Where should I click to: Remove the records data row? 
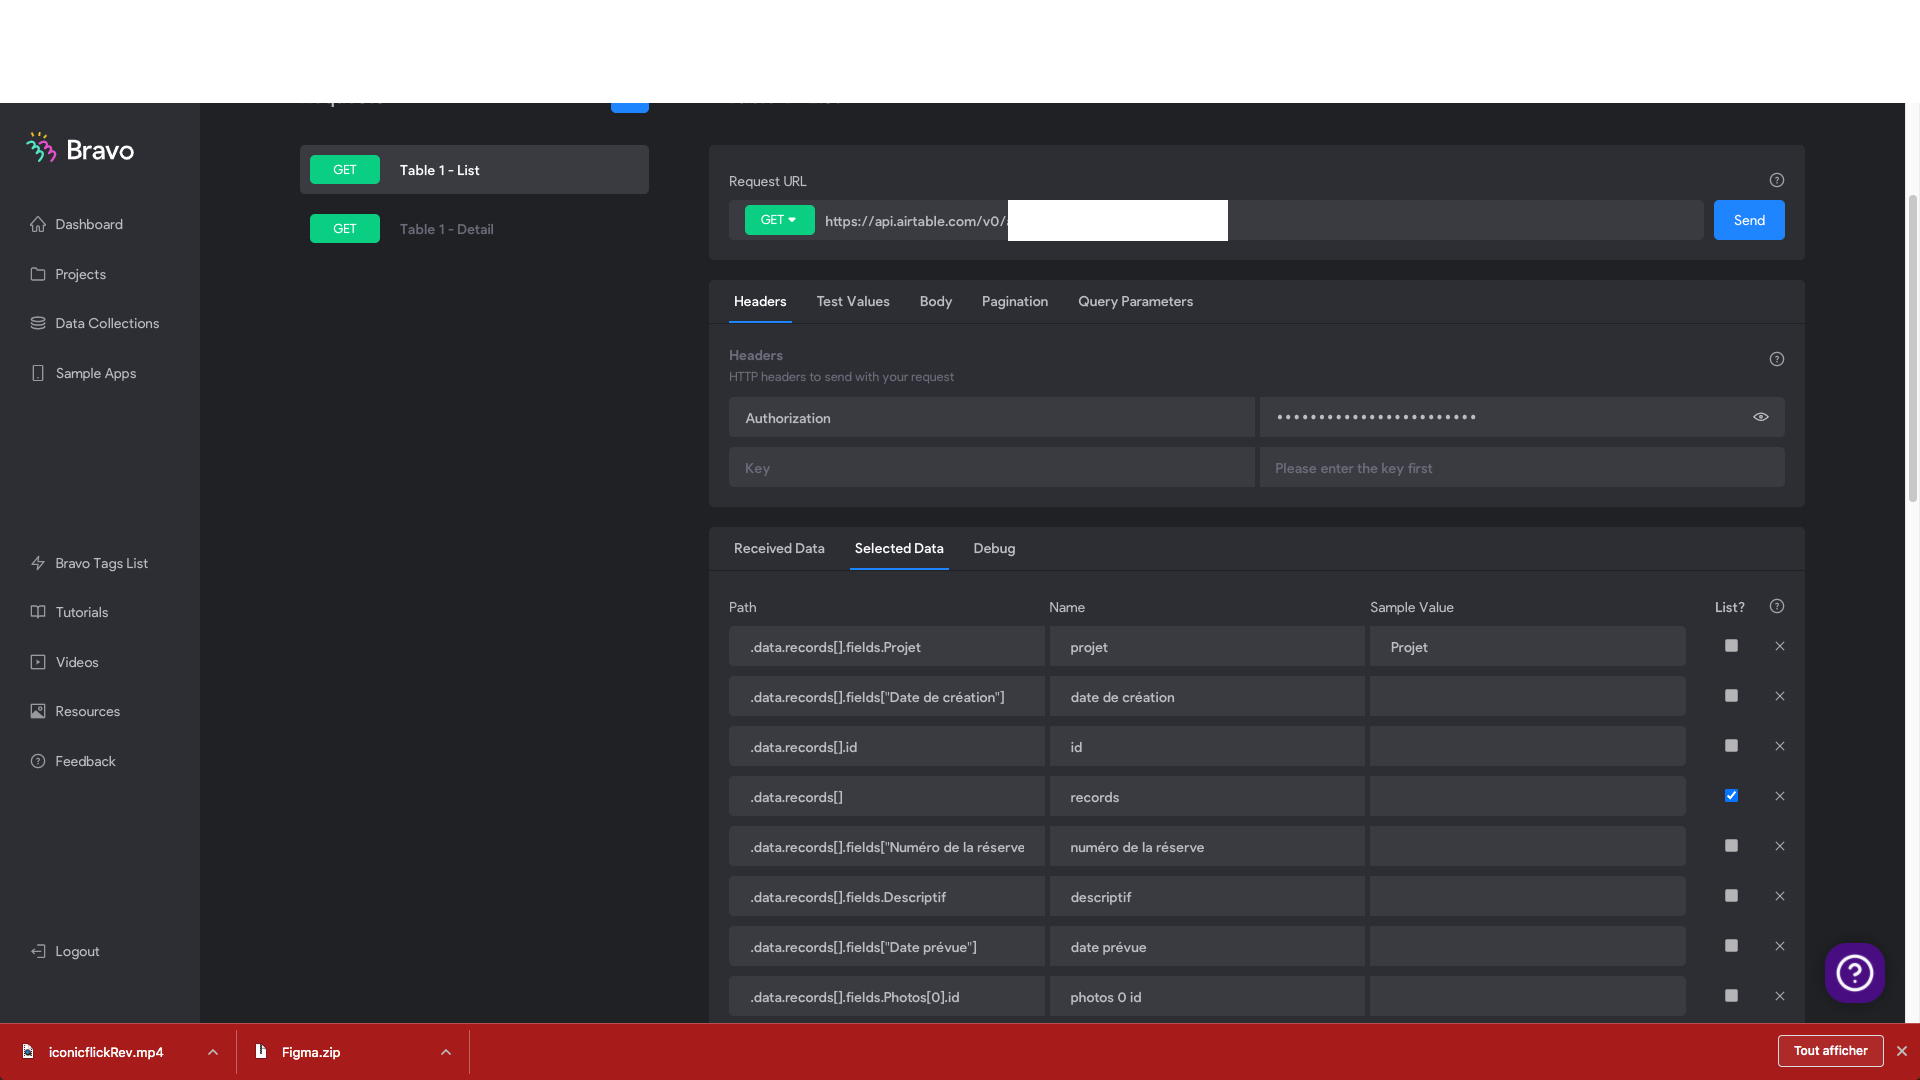[1779, 796]
